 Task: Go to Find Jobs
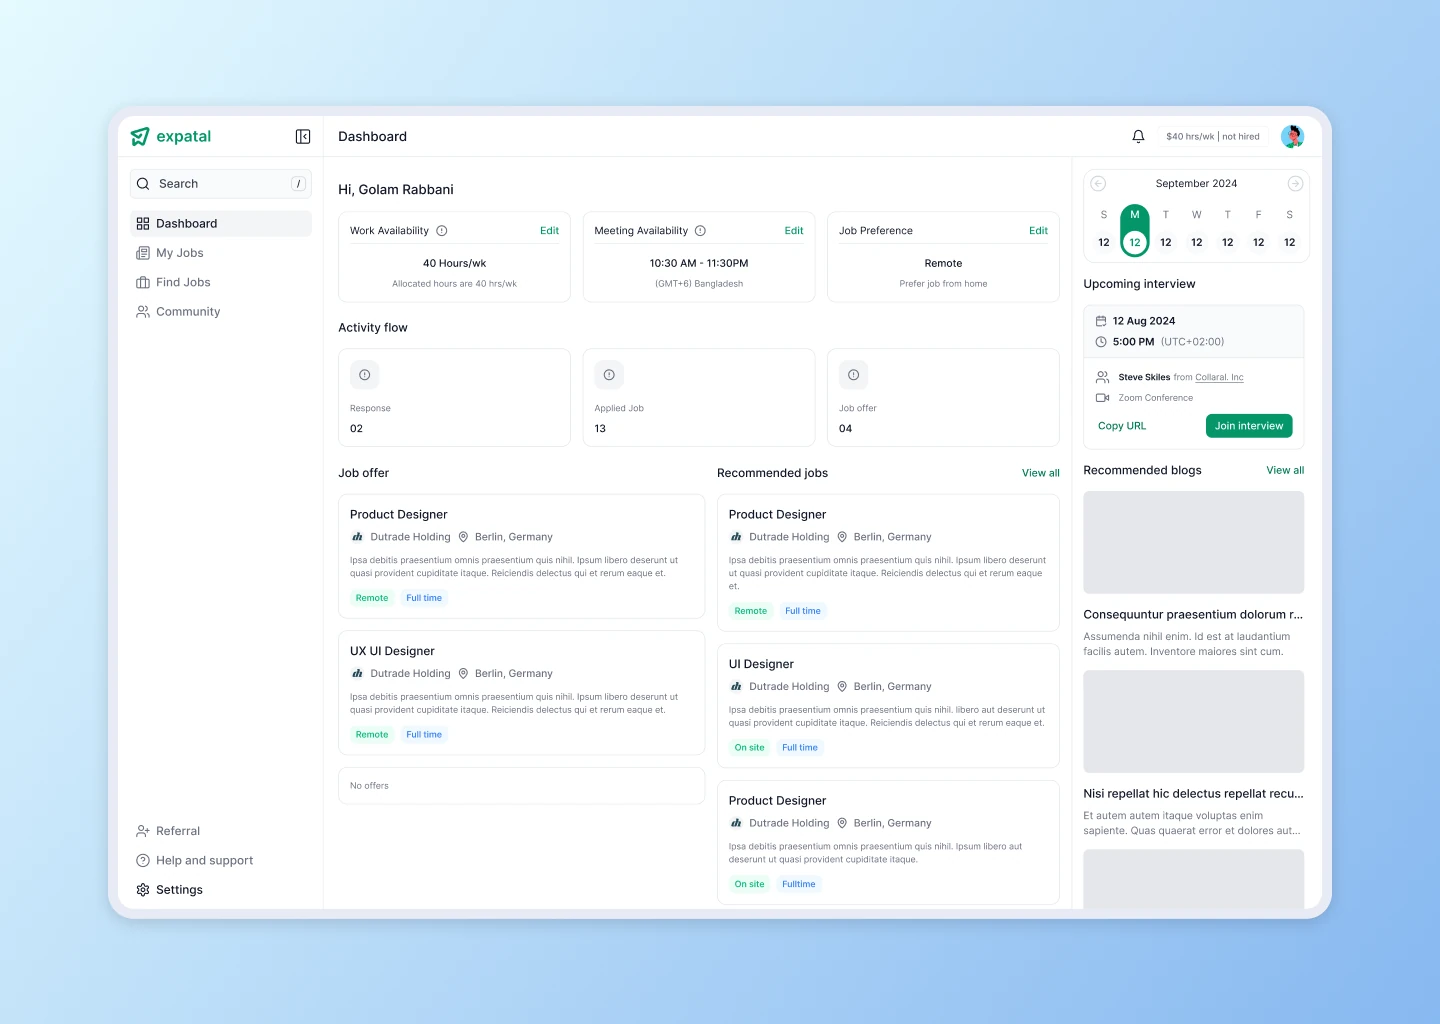tap(221, 282)
